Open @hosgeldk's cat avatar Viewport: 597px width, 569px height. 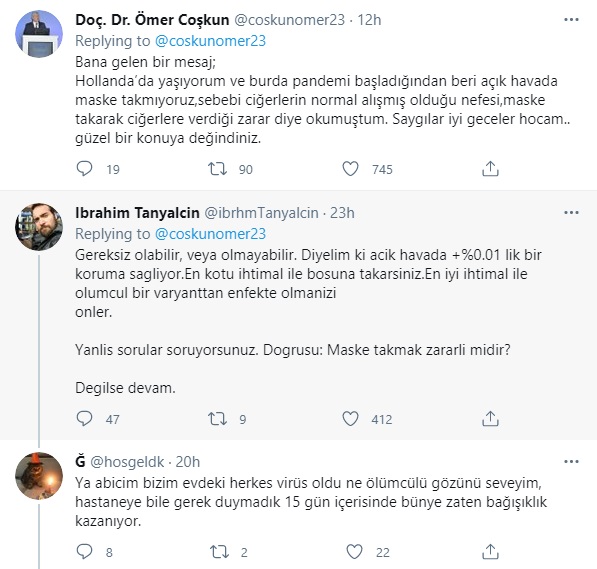pyautogui.click(x=39, y=476)
